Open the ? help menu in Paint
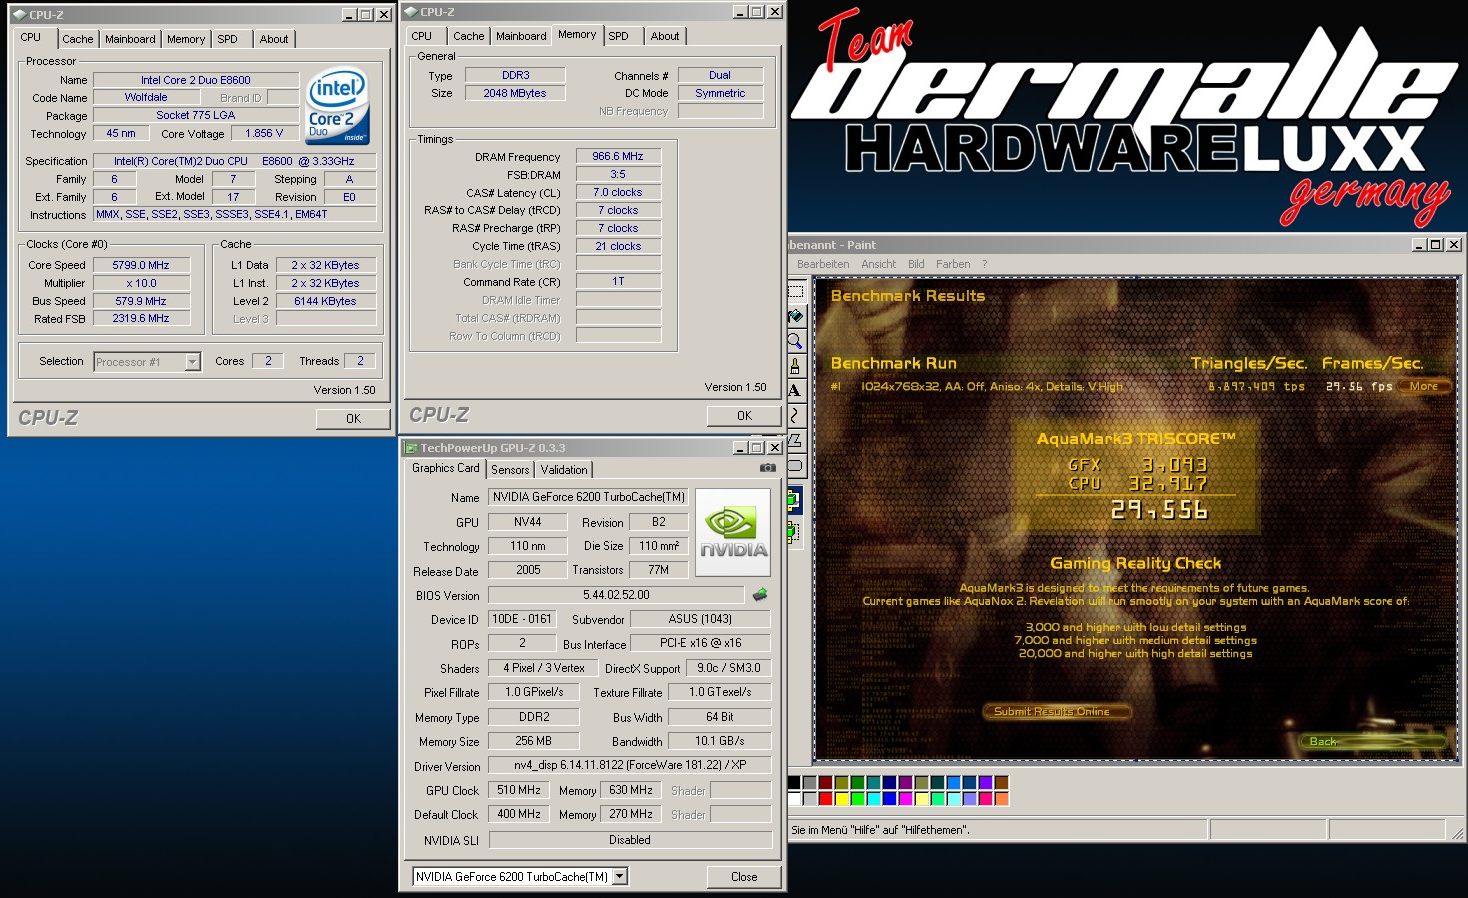 984,264
